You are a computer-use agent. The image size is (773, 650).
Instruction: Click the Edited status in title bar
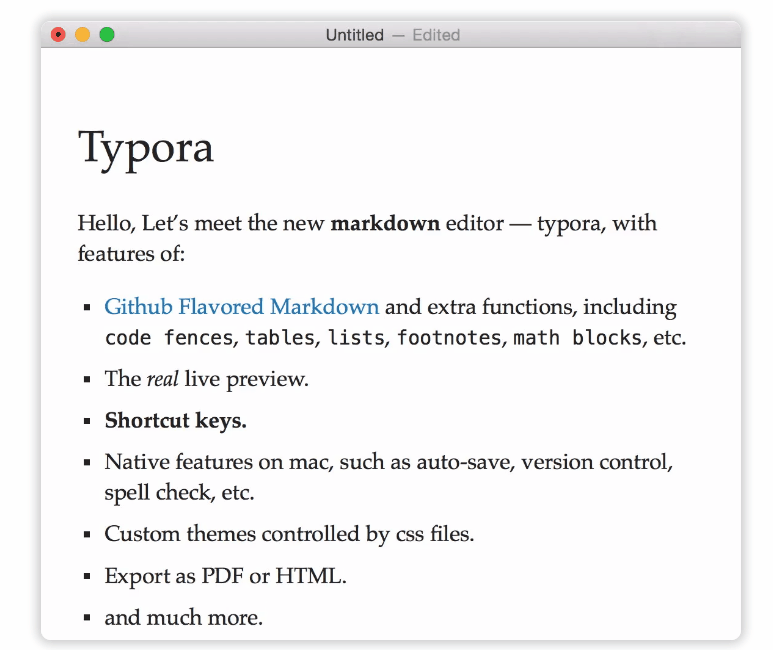coord(436,35)
